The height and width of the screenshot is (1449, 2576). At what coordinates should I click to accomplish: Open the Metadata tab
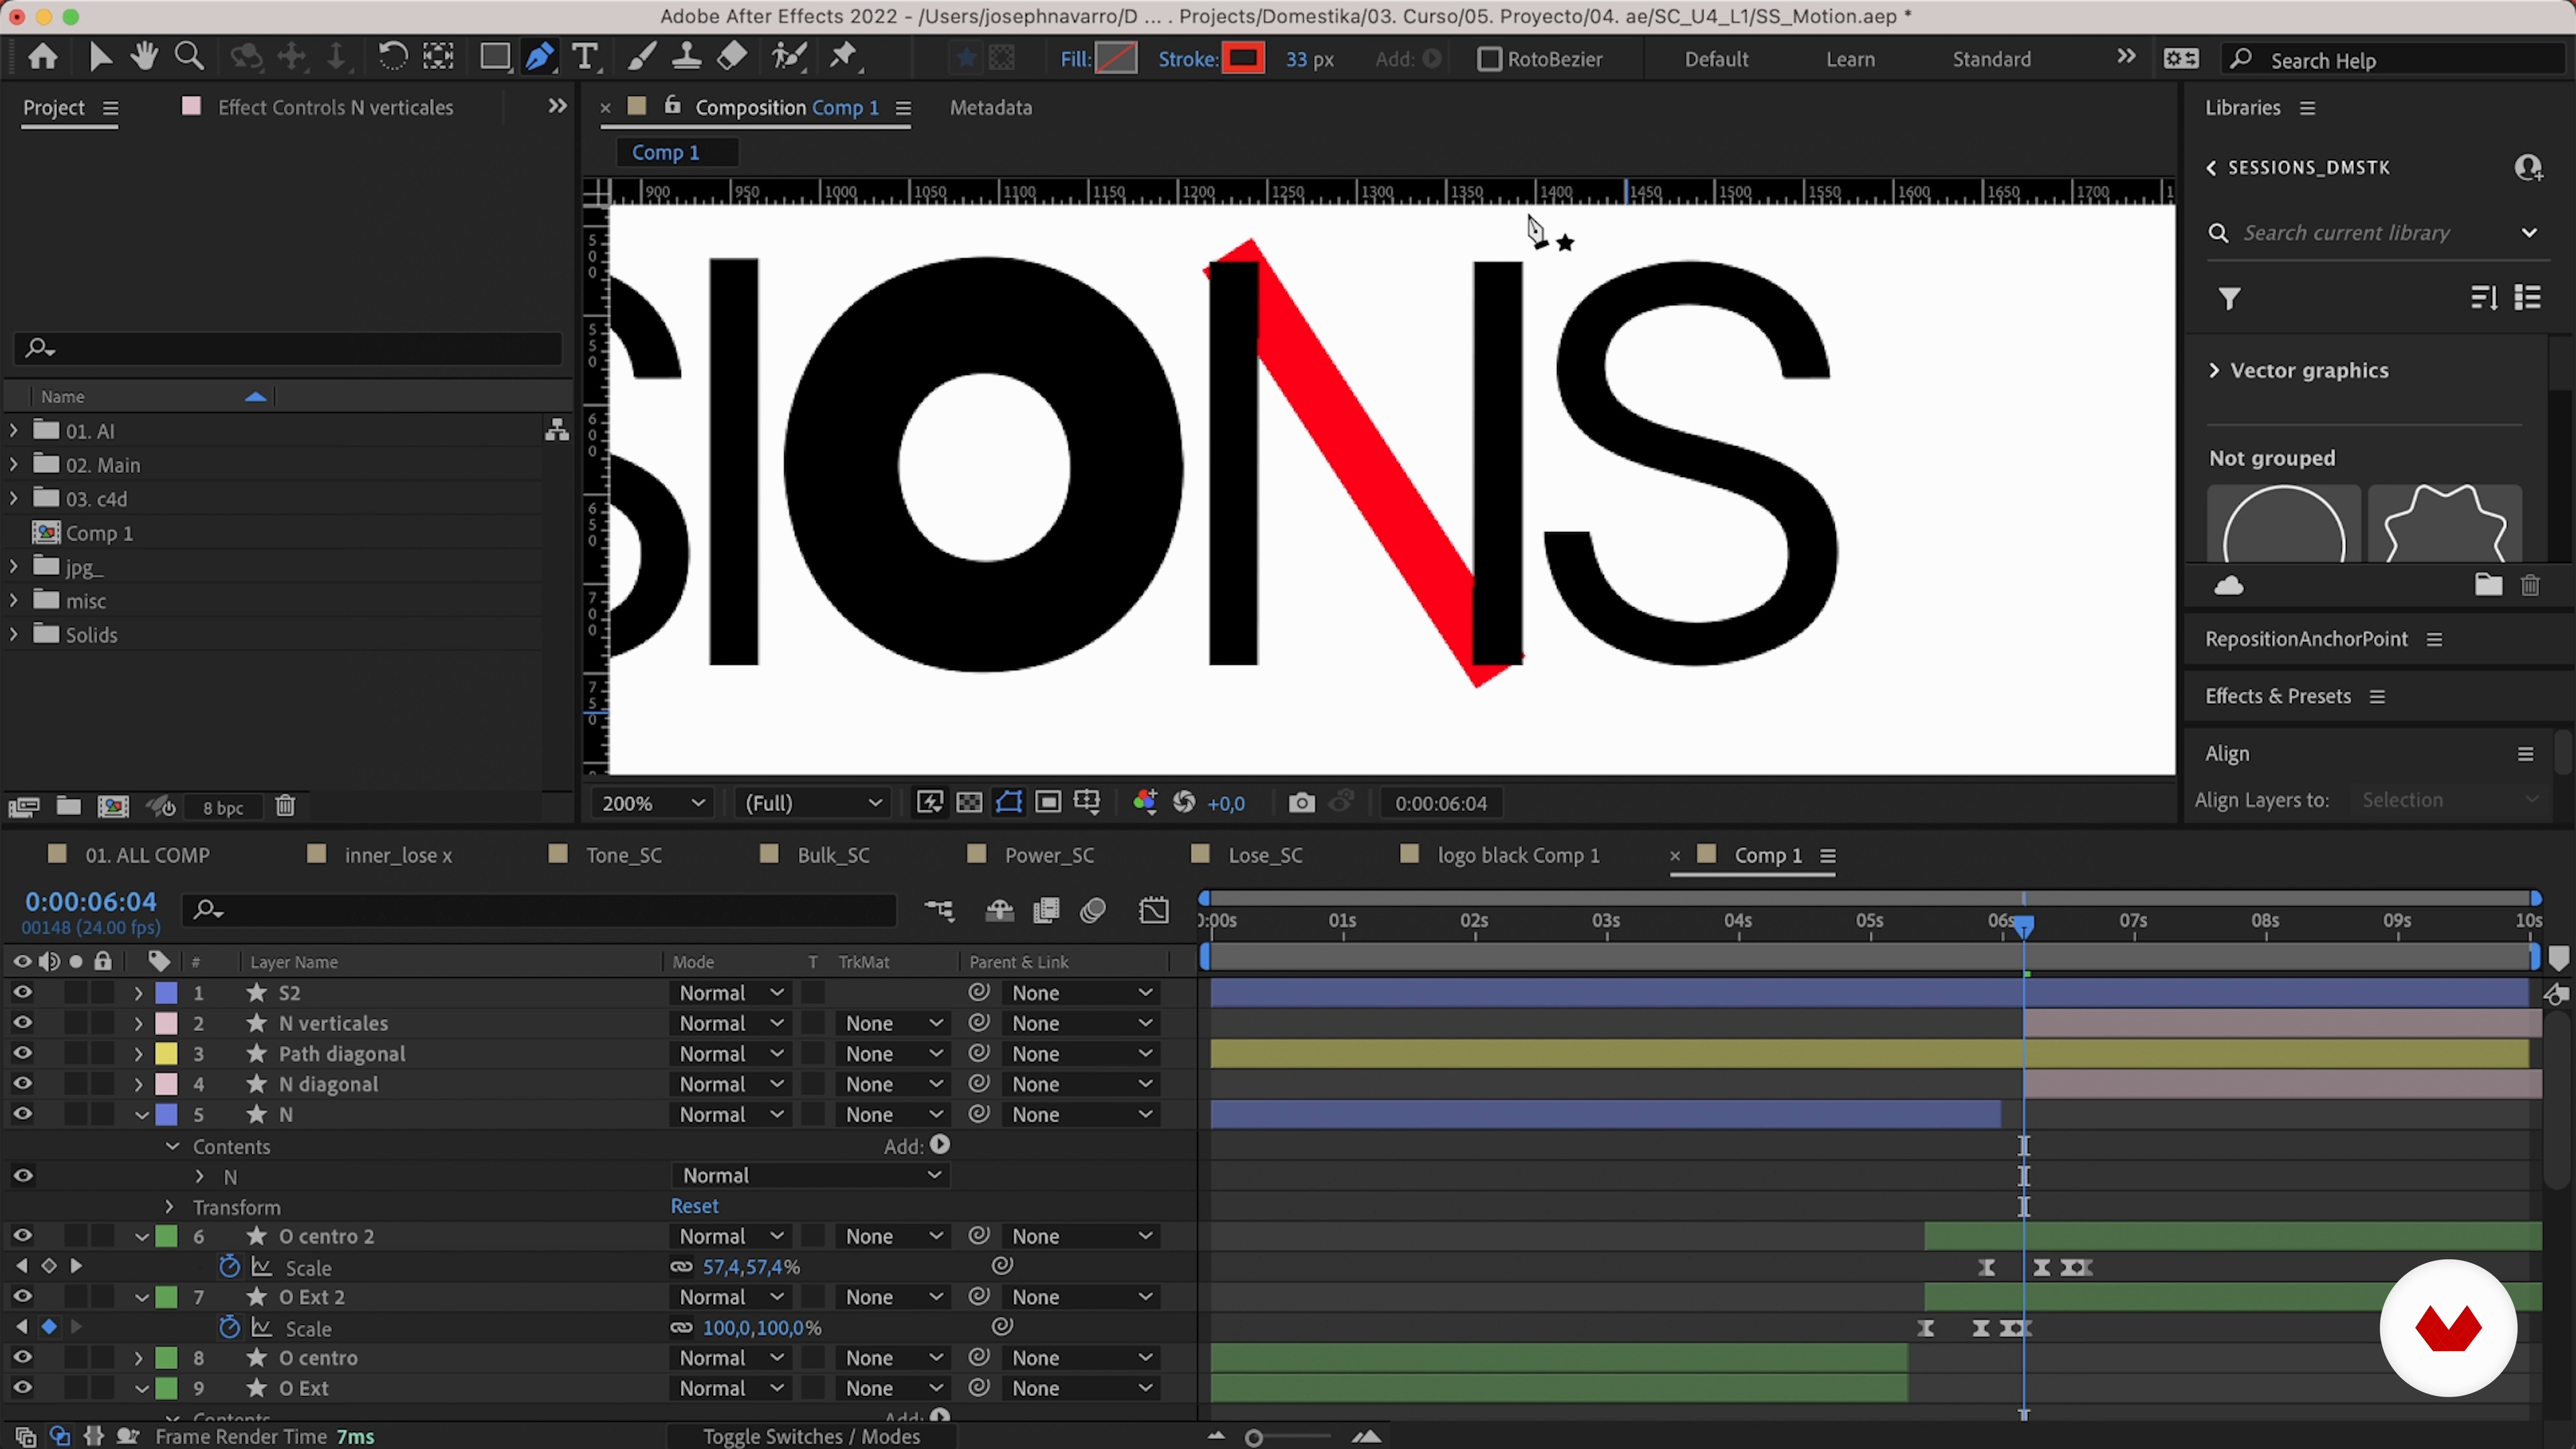click(990, 108)
